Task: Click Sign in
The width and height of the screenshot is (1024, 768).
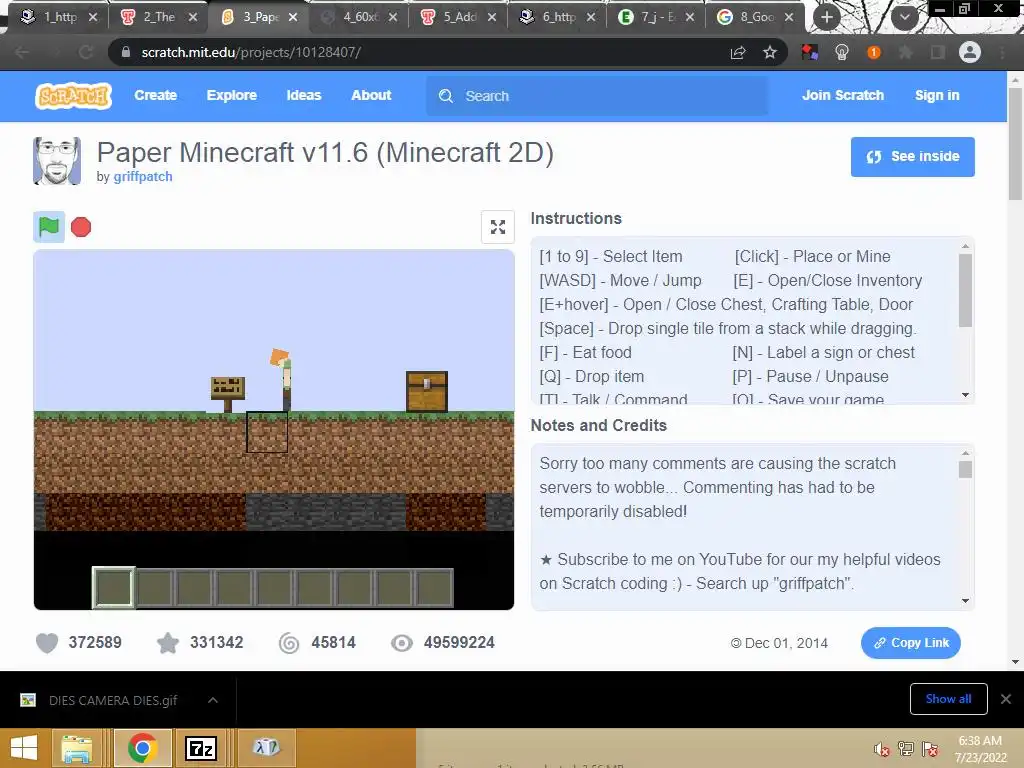Action: [x=936, y=95]
